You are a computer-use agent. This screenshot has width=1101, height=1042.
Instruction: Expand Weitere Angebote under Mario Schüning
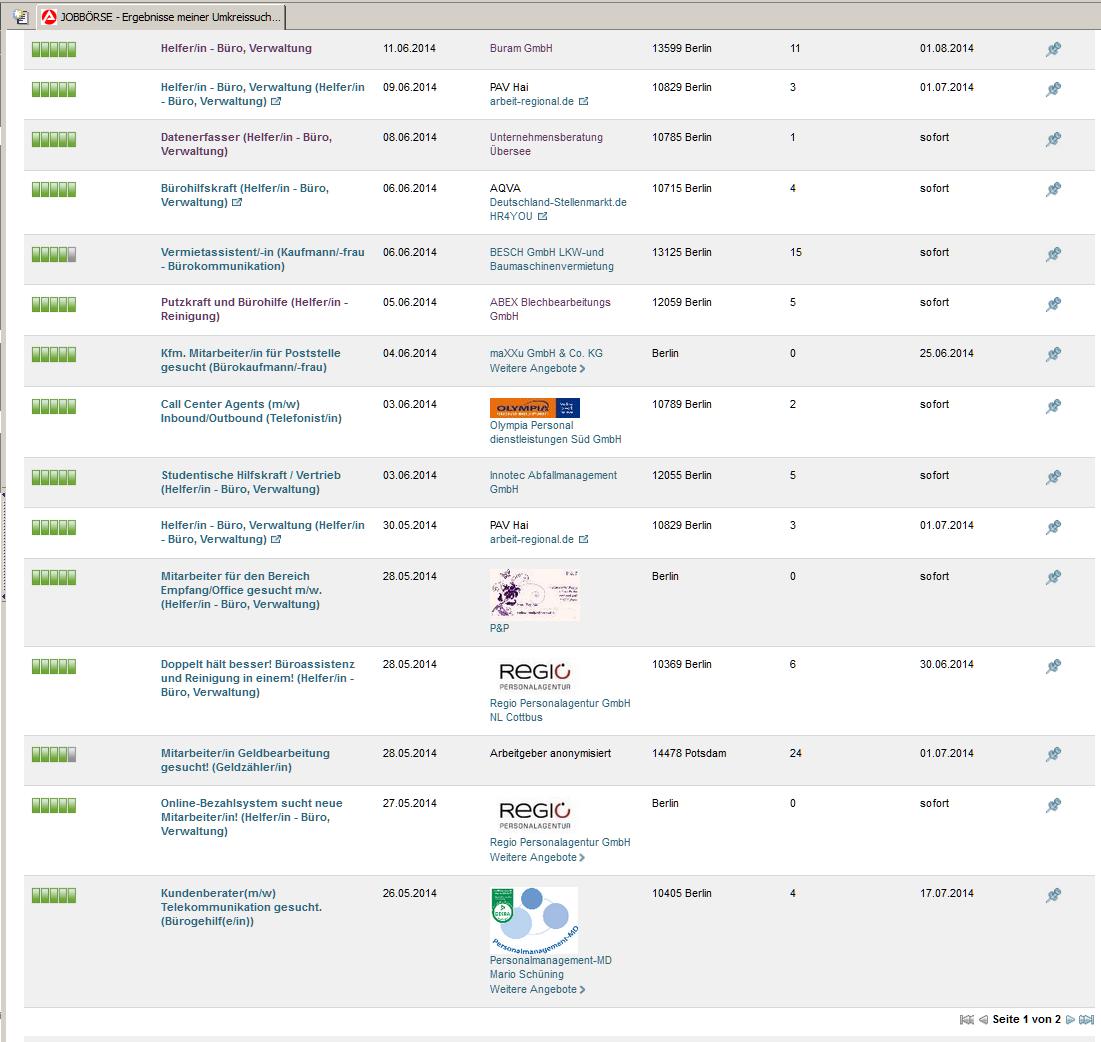[537, 989]
